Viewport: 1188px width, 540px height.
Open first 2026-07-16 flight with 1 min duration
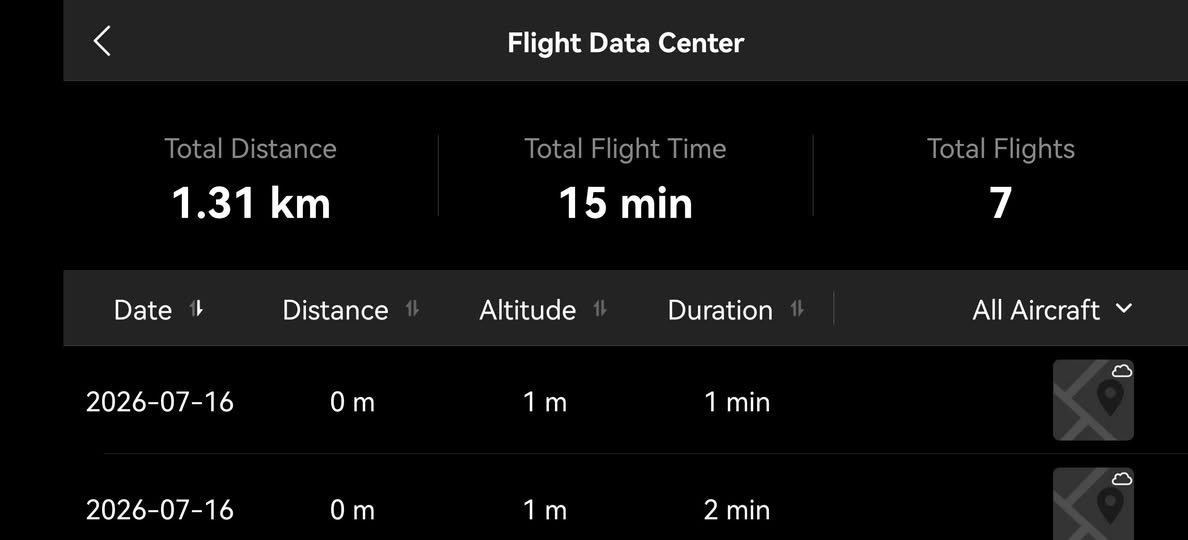626,401
